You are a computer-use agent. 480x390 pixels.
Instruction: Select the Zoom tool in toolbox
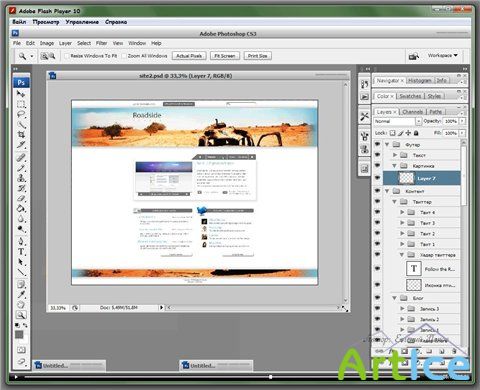[21, 315]
